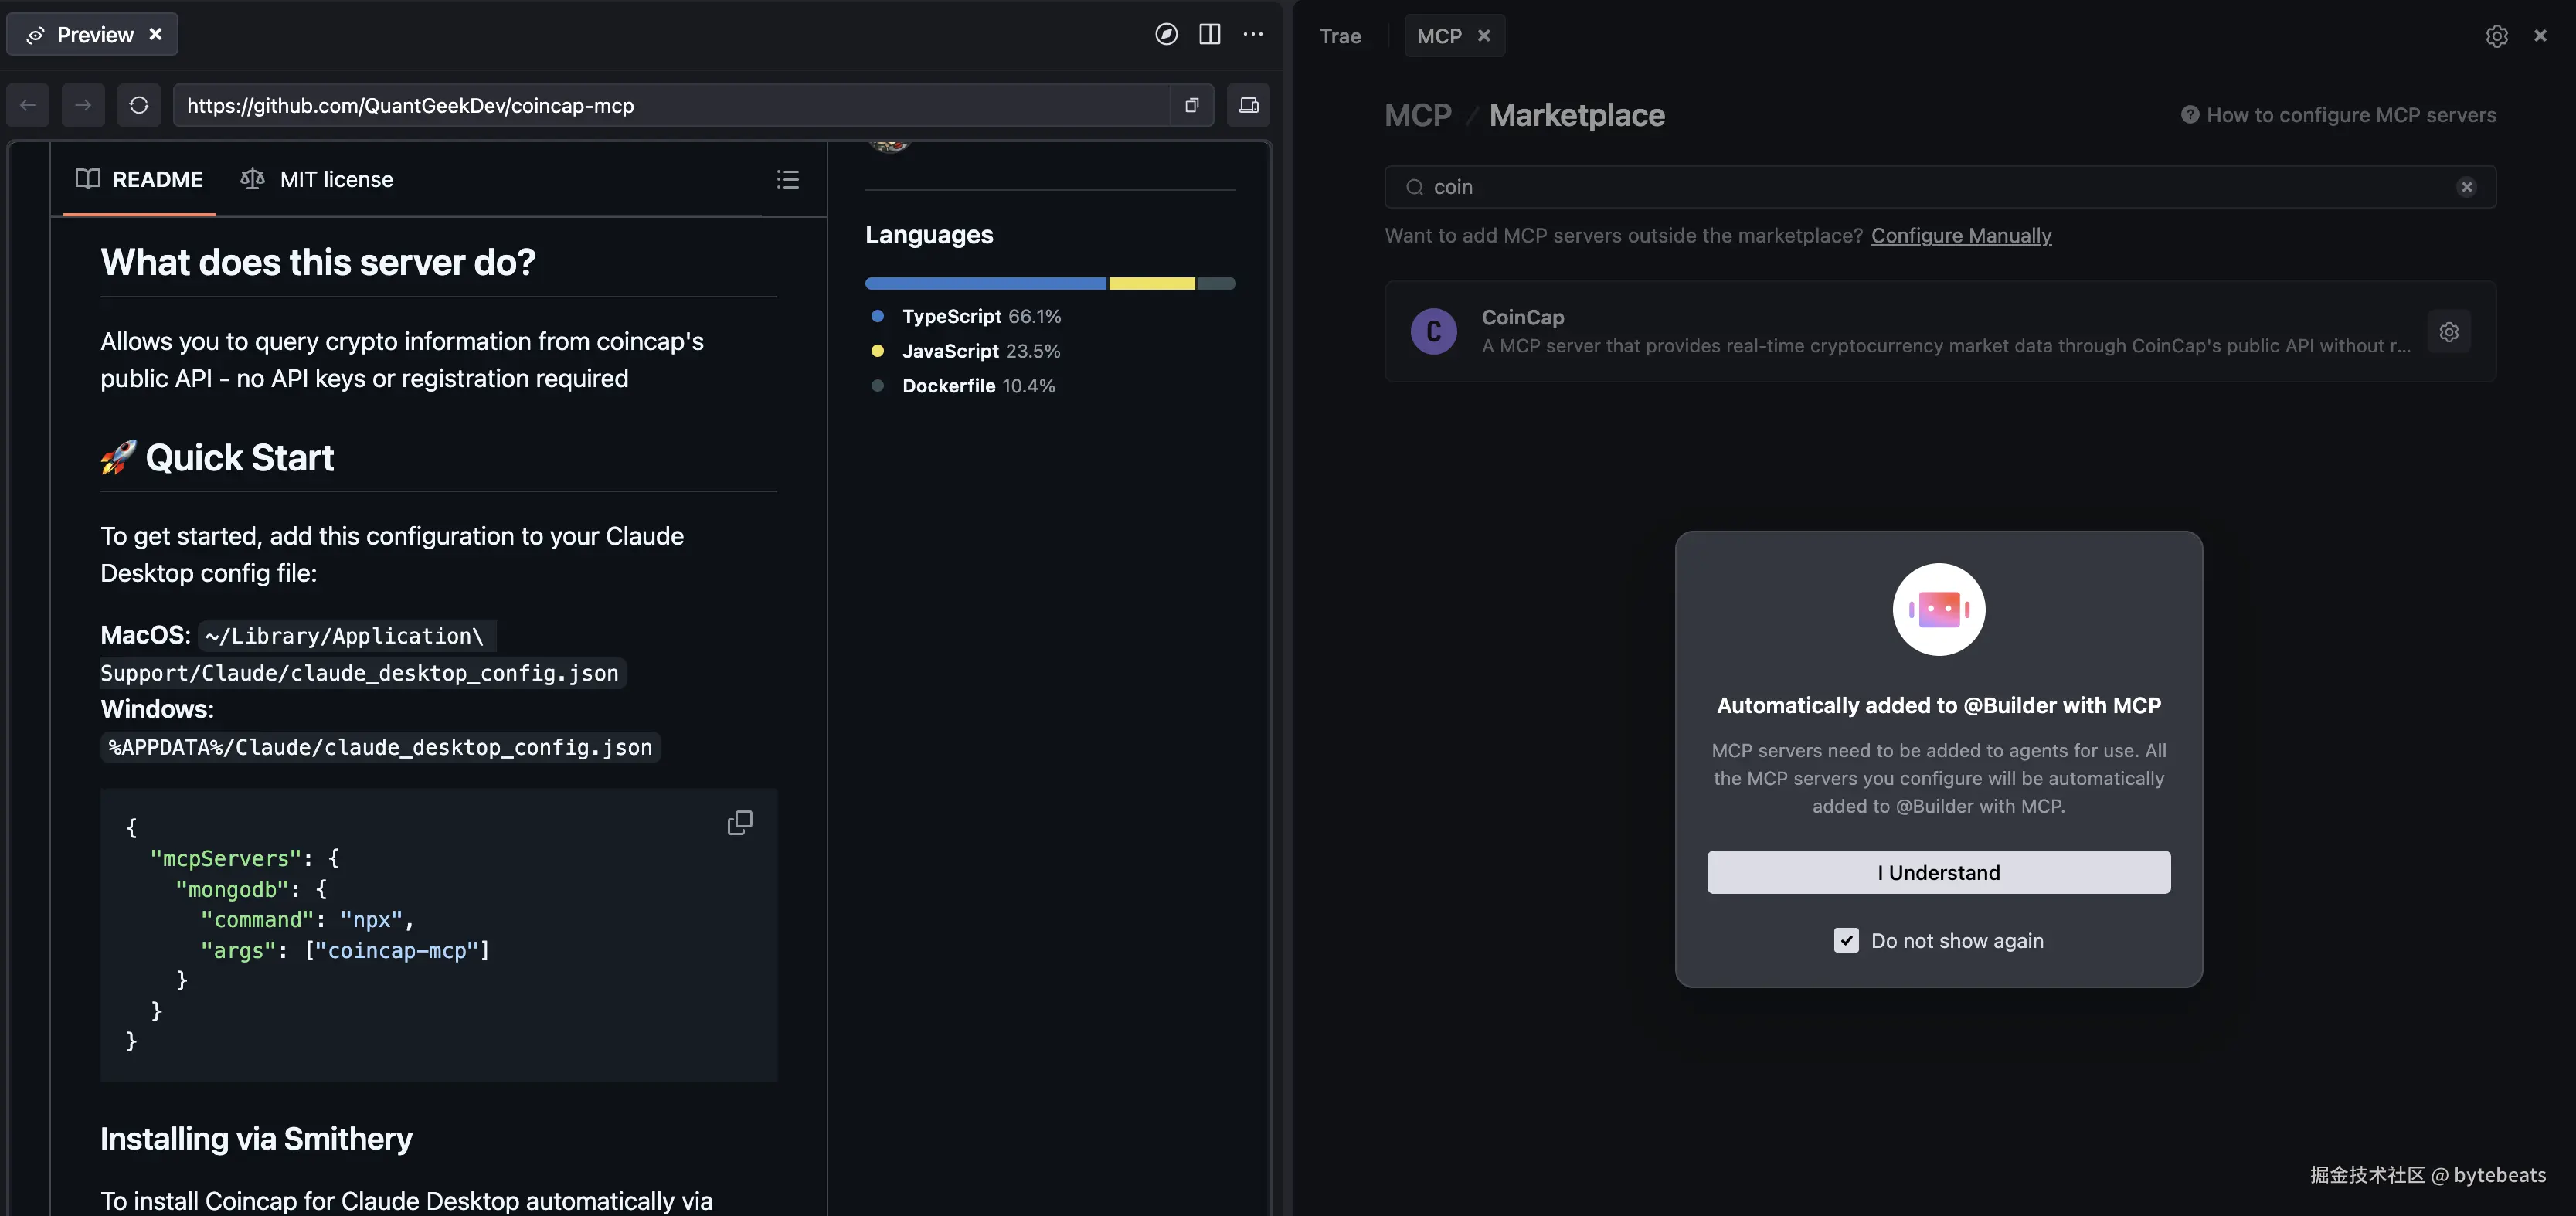Open the settings gear at panel top
This screenshot has width=2576, height=1216.
[2496, 36]
